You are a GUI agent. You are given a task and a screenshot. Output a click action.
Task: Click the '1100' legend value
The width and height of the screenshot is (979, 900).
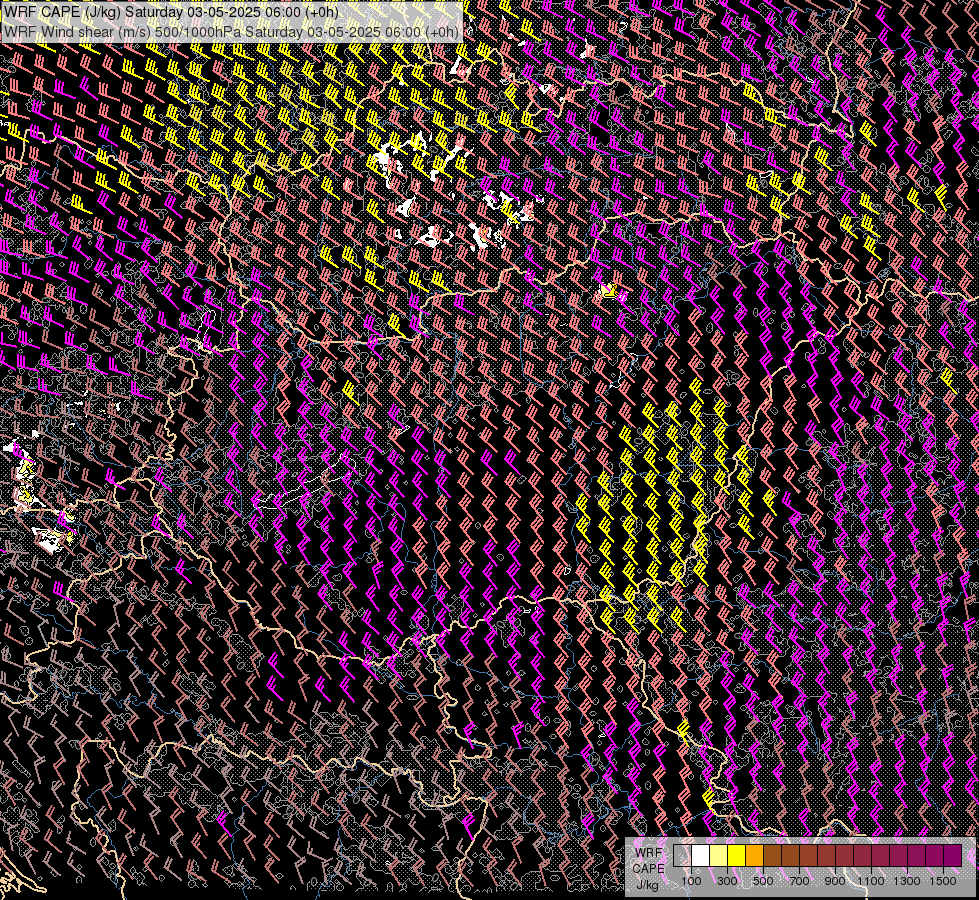871,881
